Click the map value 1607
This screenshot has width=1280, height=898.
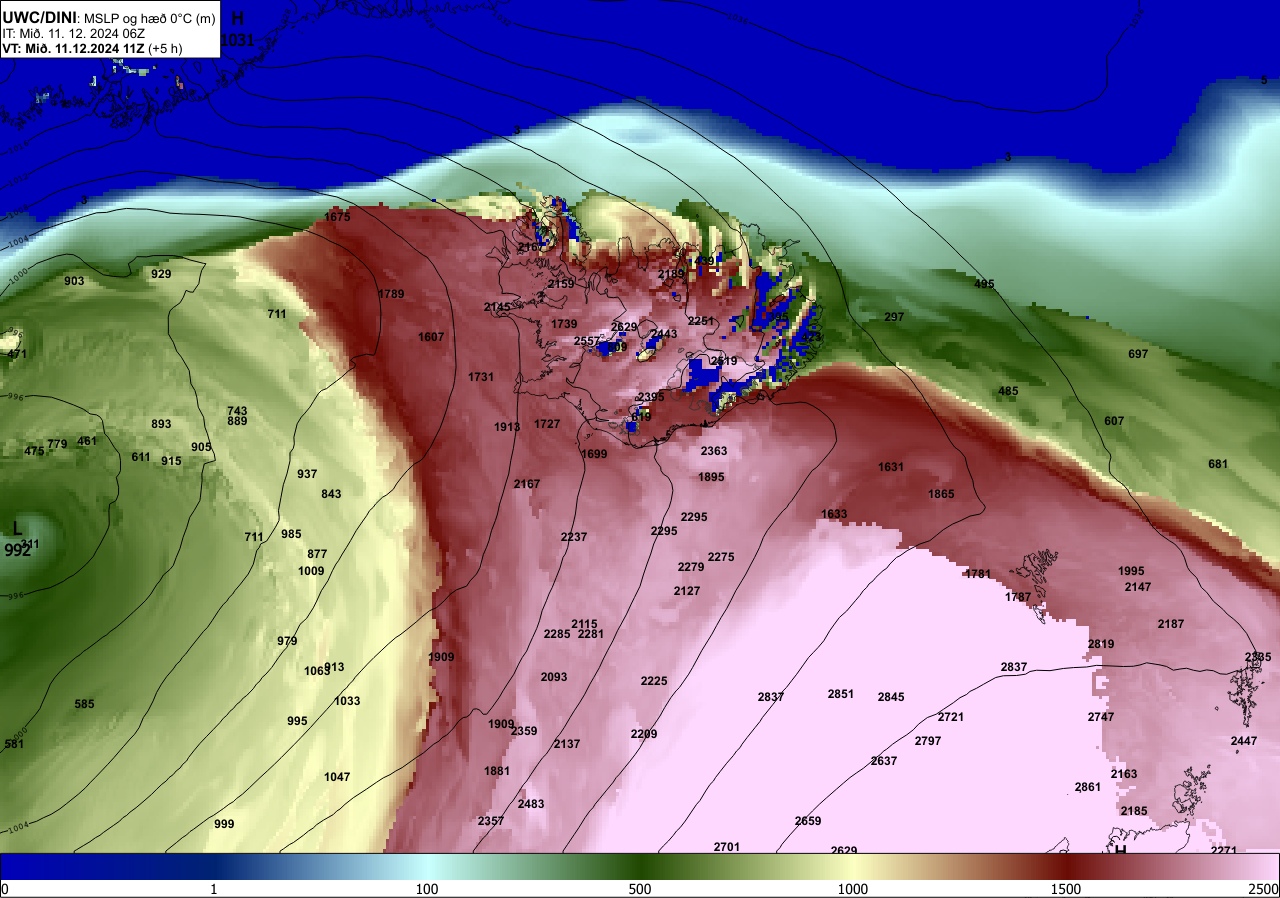tap(431, 337)
